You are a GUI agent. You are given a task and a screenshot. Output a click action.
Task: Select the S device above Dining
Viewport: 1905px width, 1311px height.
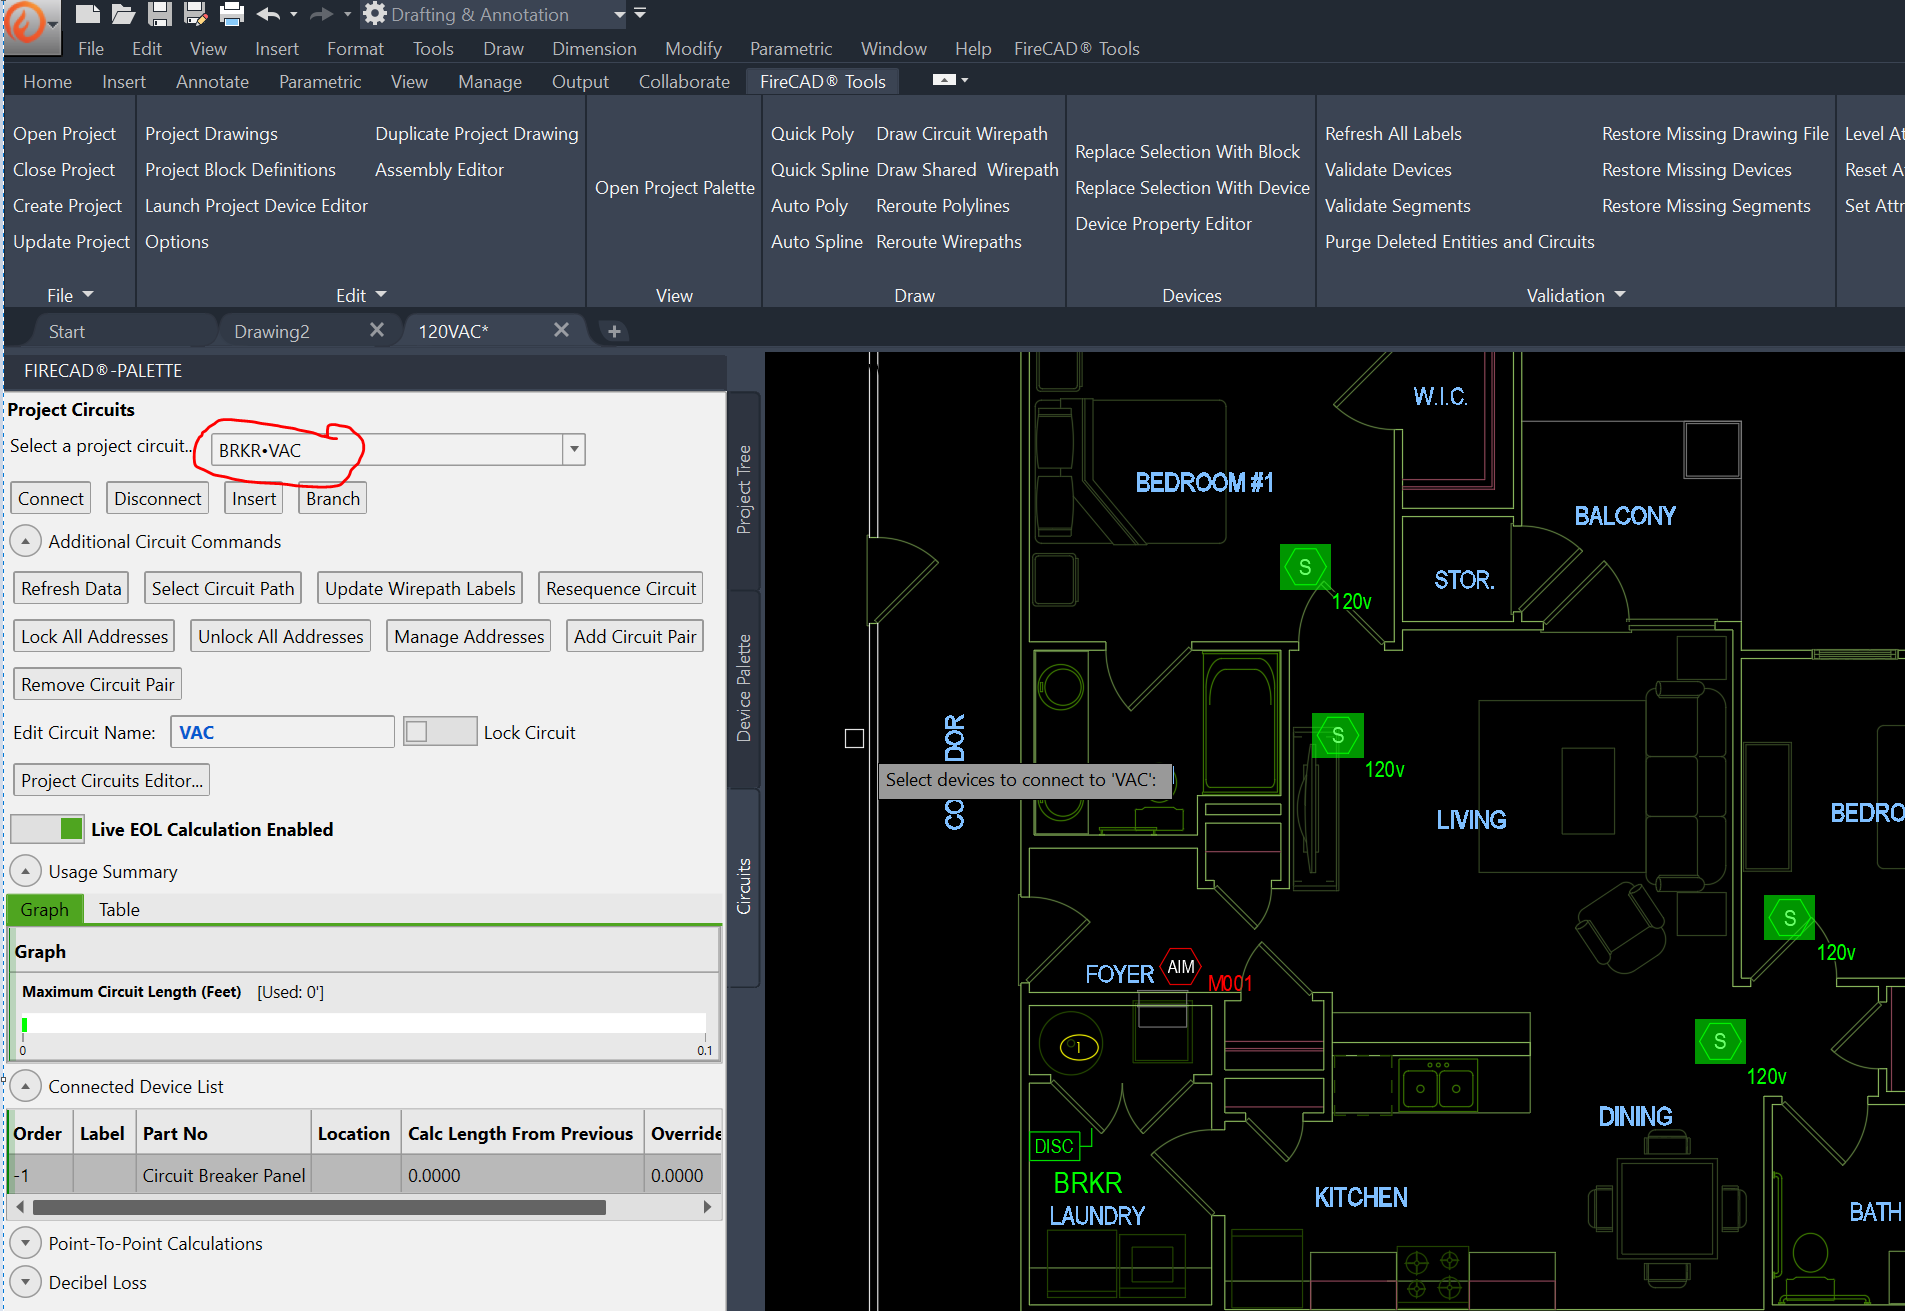(x=1720, y=1041)
